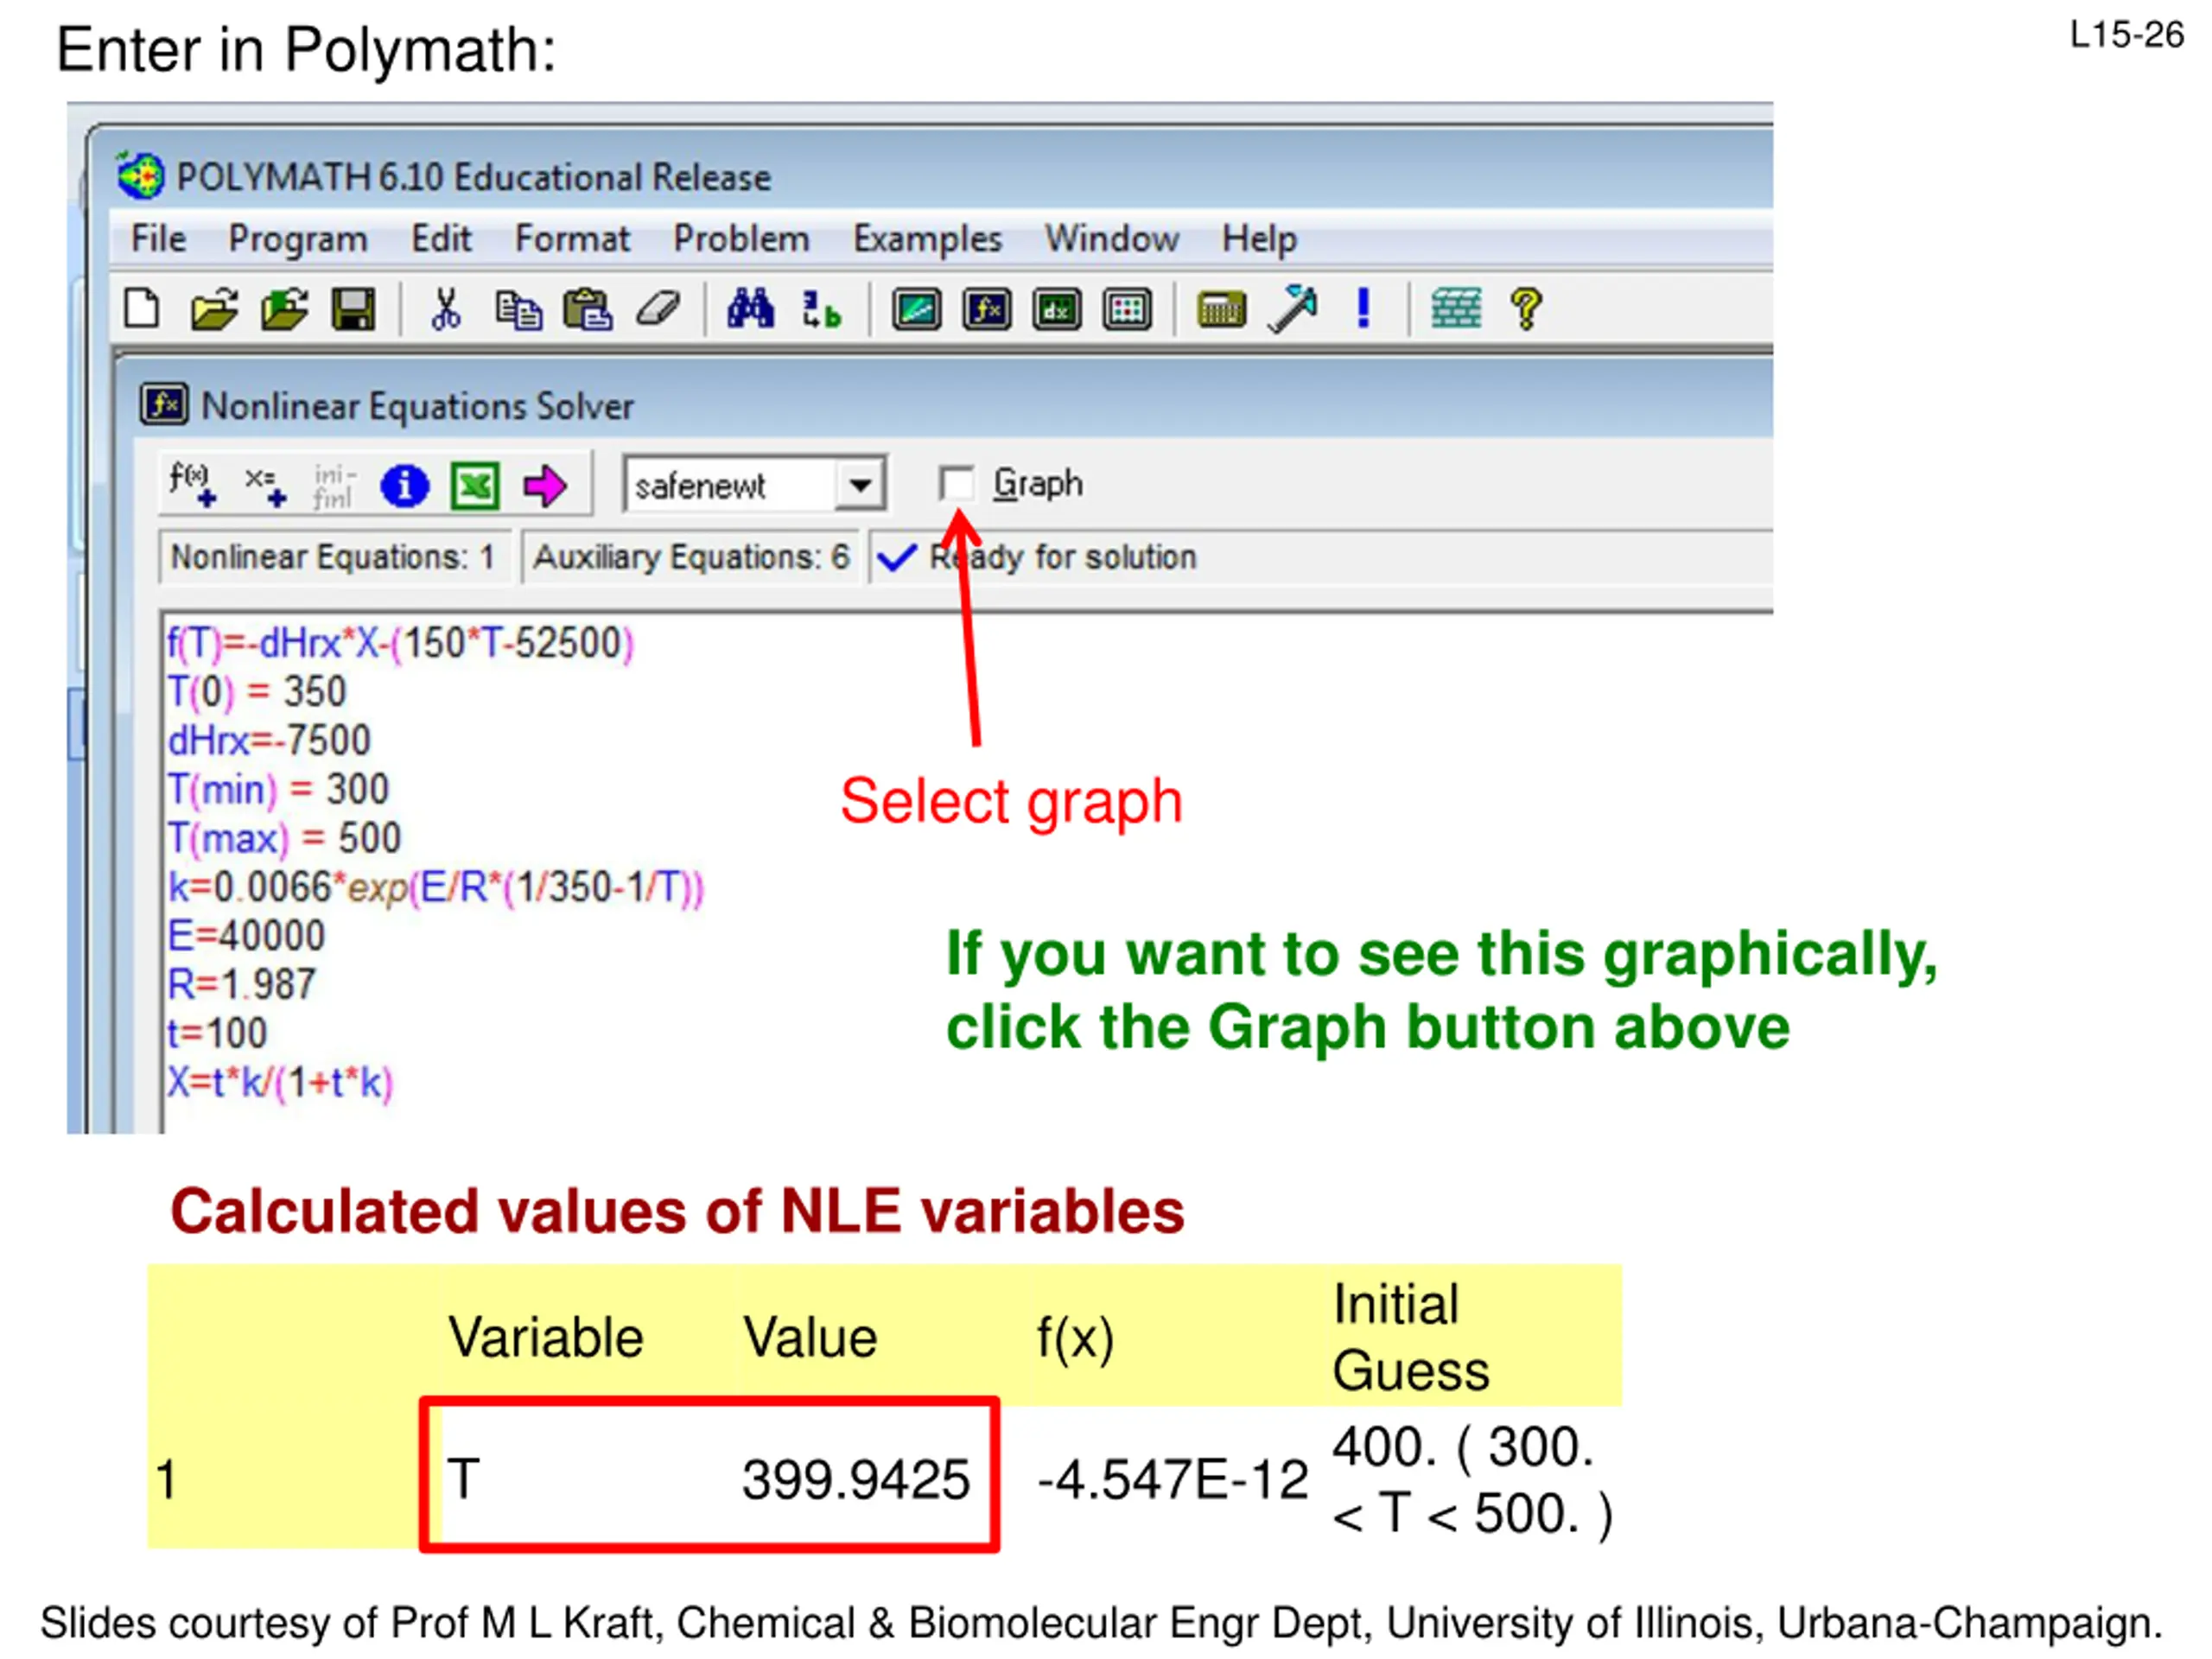Click the add explicit x= equation icon

(265, 486)
